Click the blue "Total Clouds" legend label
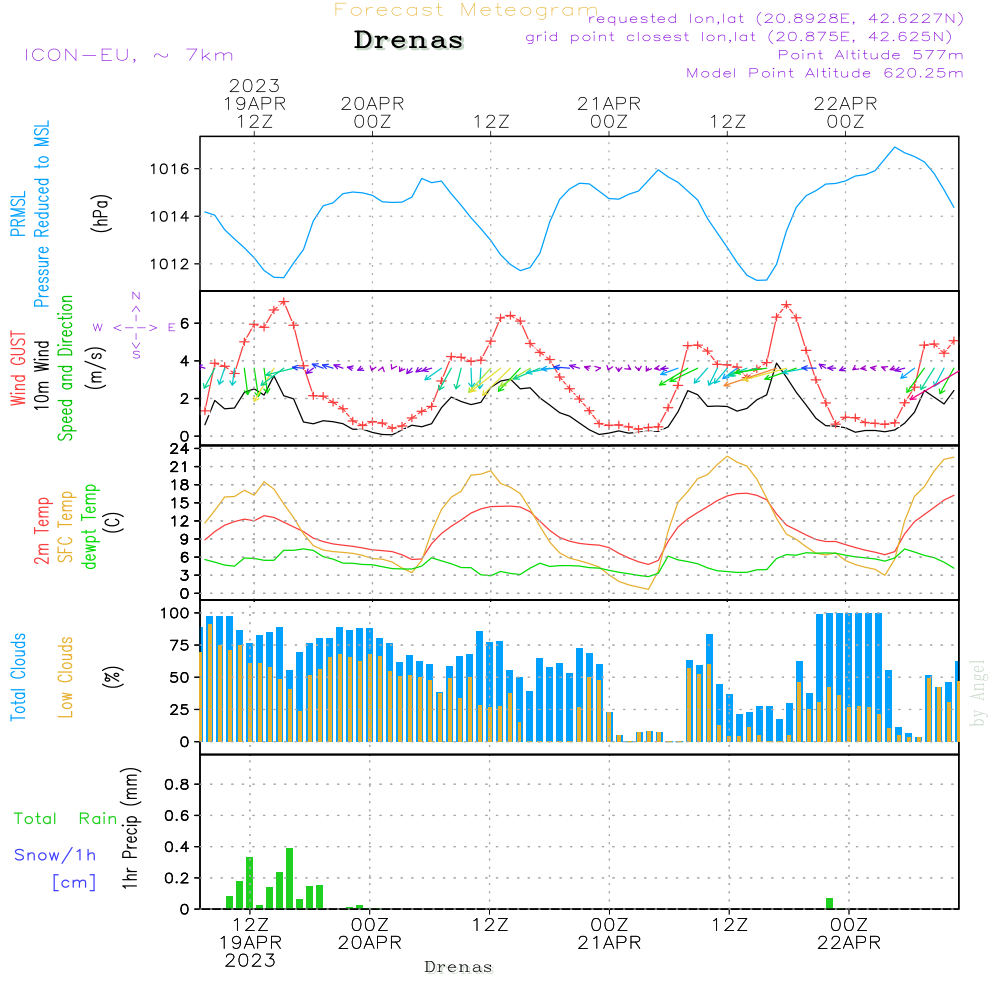 pyautogui.click(x=18, y=677)
